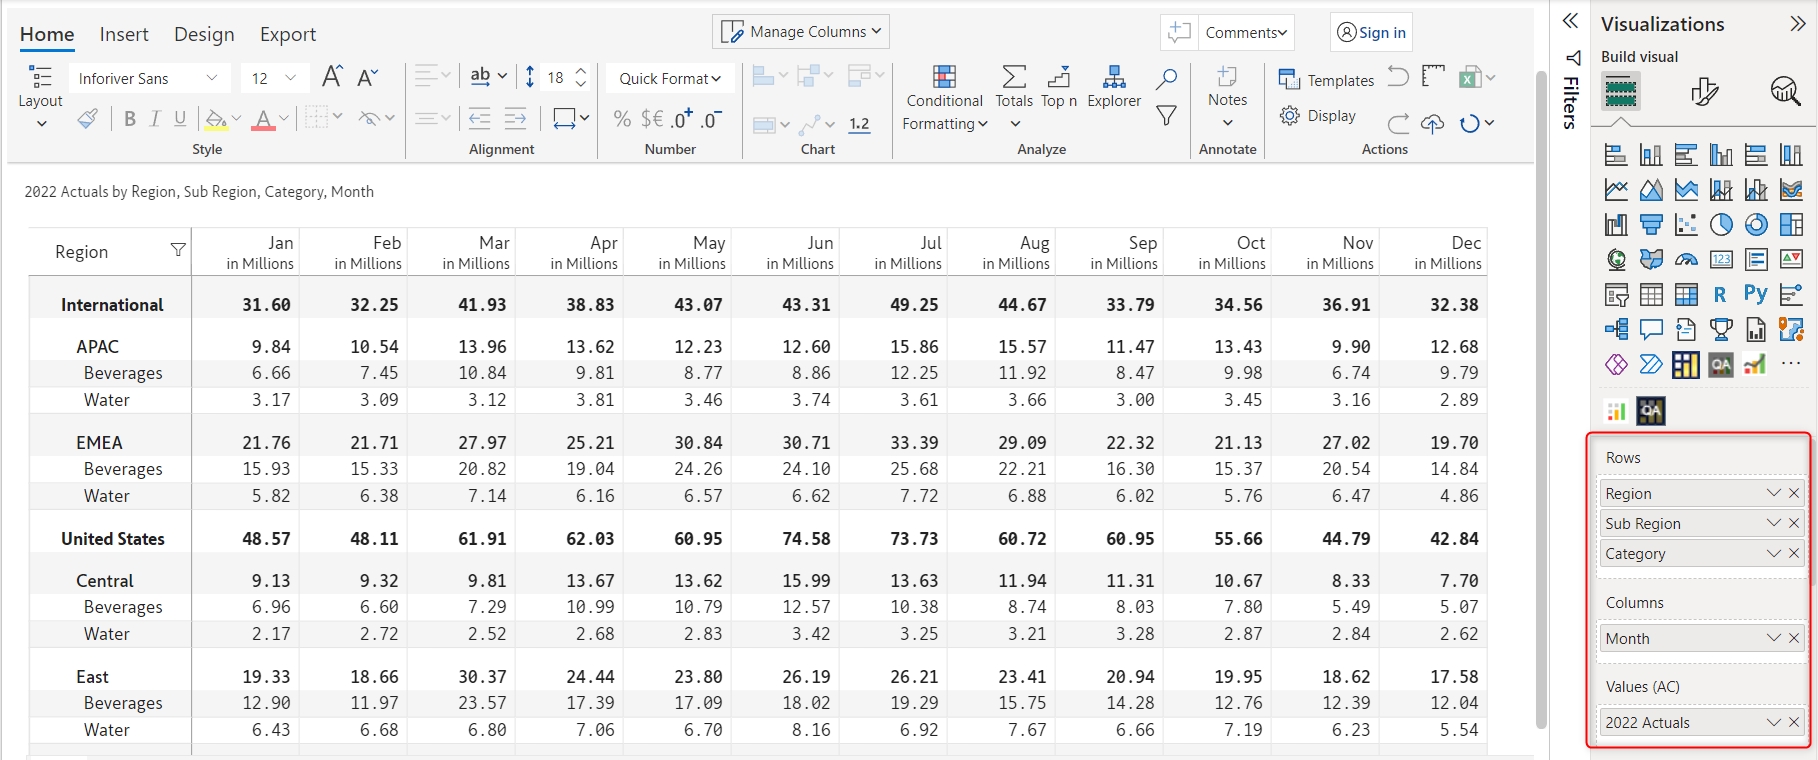Toggle italic text style

pos(155,119)
